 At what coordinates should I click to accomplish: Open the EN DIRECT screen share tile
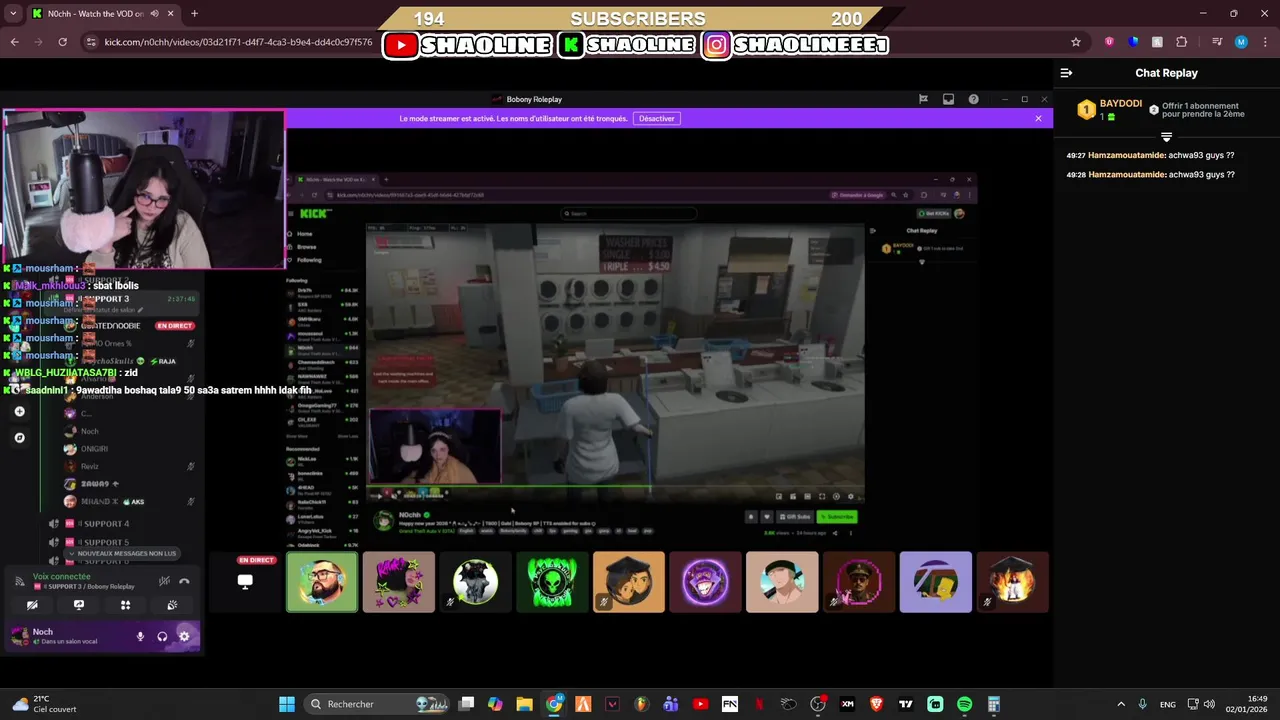[x=245, y=581]
